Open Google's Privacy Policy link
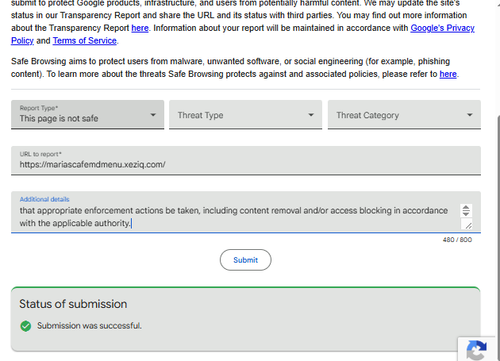Screen dimensions: 500x361 [x=442, y=28]
